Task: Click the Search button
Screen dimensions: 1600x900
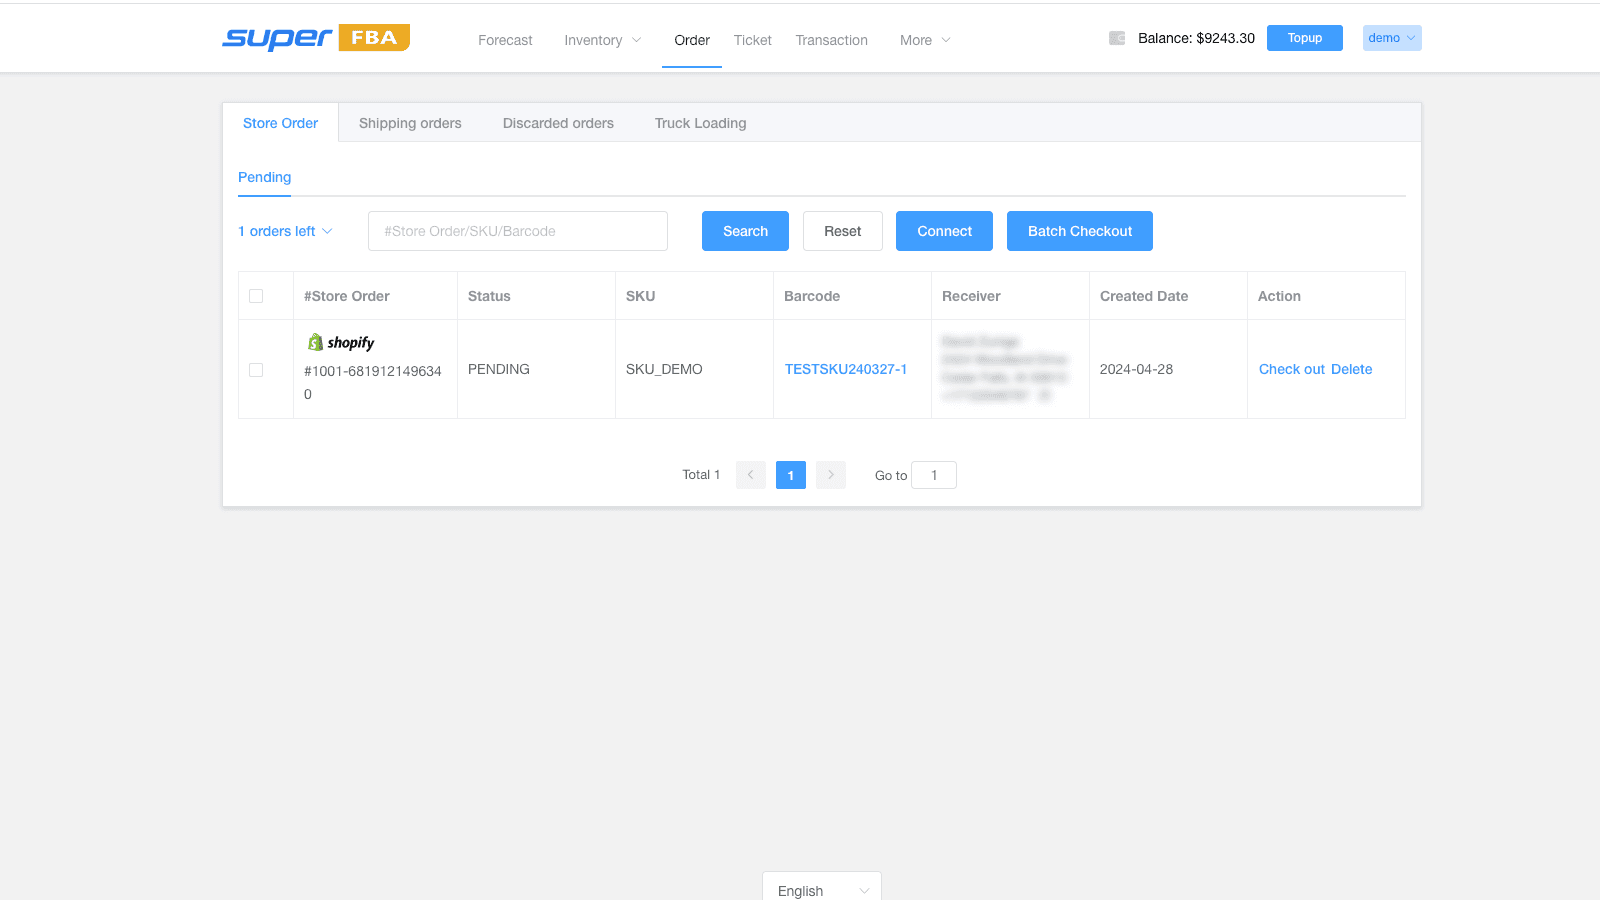Action: [746, 231]
